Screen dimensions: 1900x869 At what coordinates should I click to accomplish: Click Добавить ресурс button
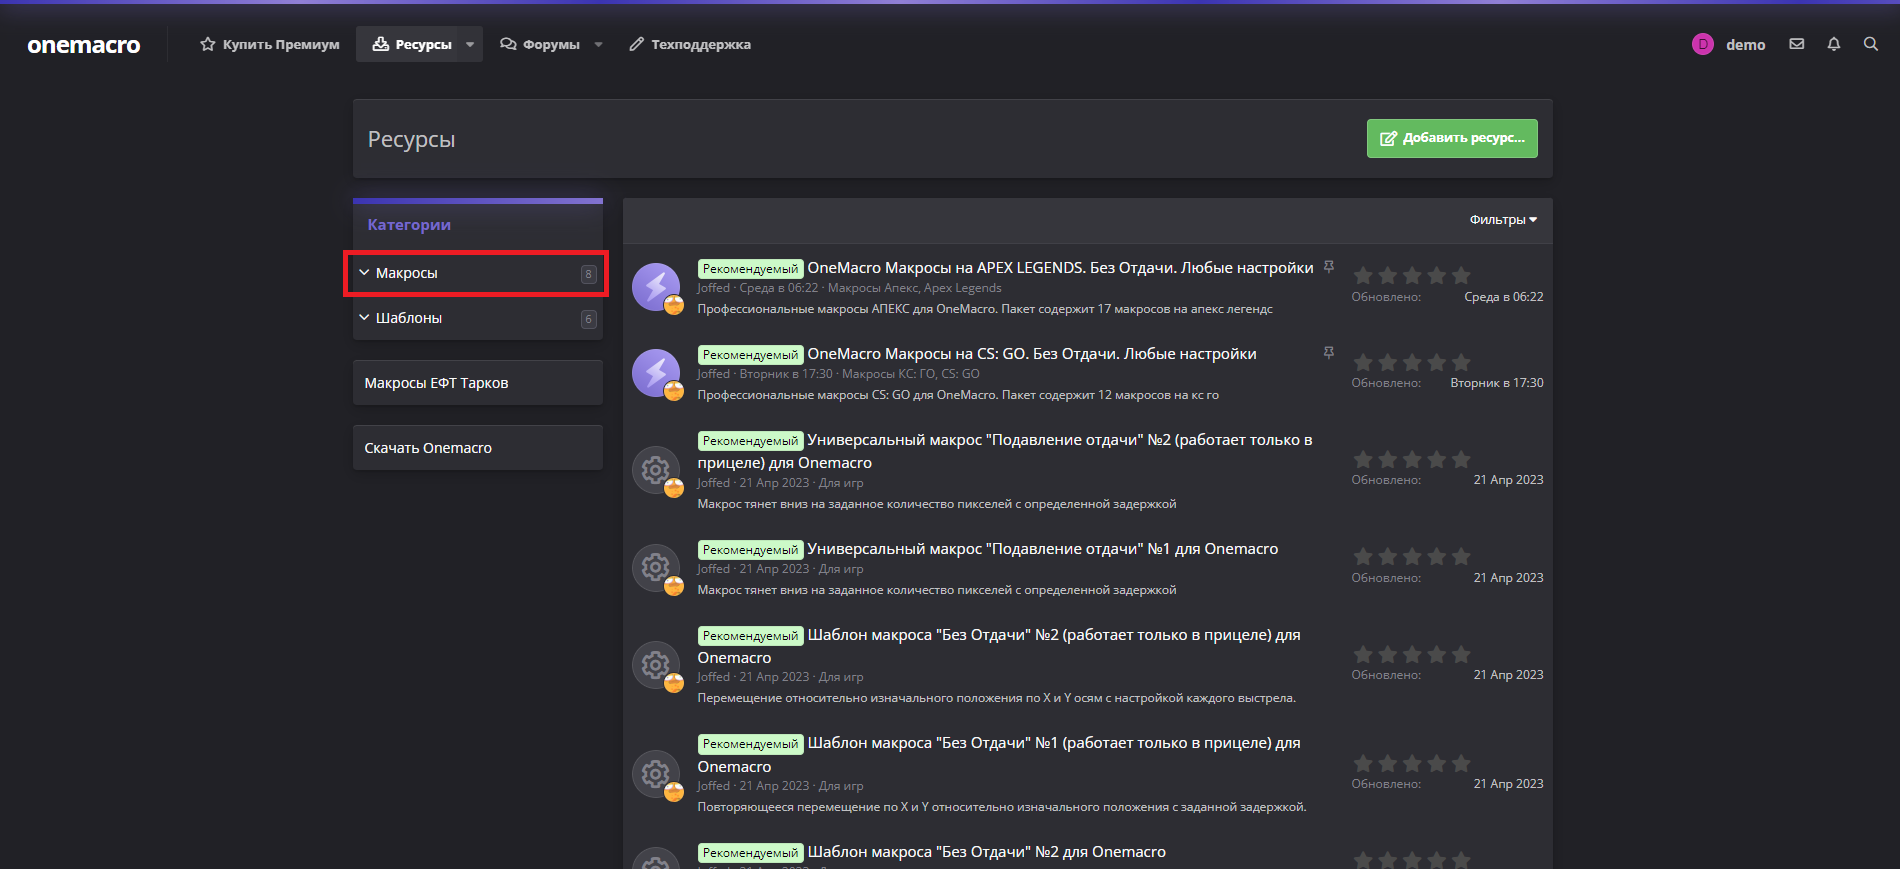[1452, 138]
